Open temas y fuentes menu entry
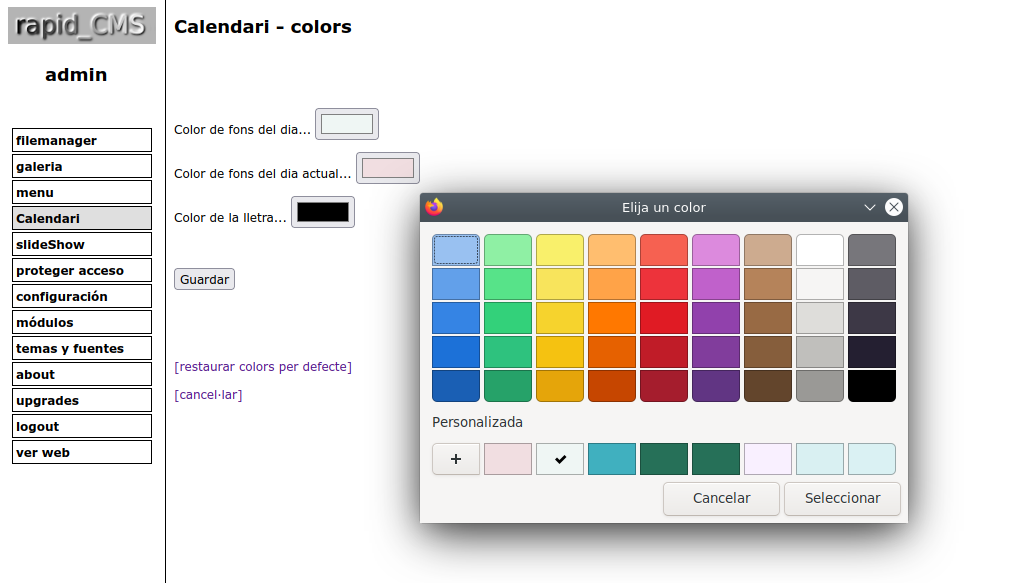This screenshot has height=583, width=1015. tap(82, 348)
